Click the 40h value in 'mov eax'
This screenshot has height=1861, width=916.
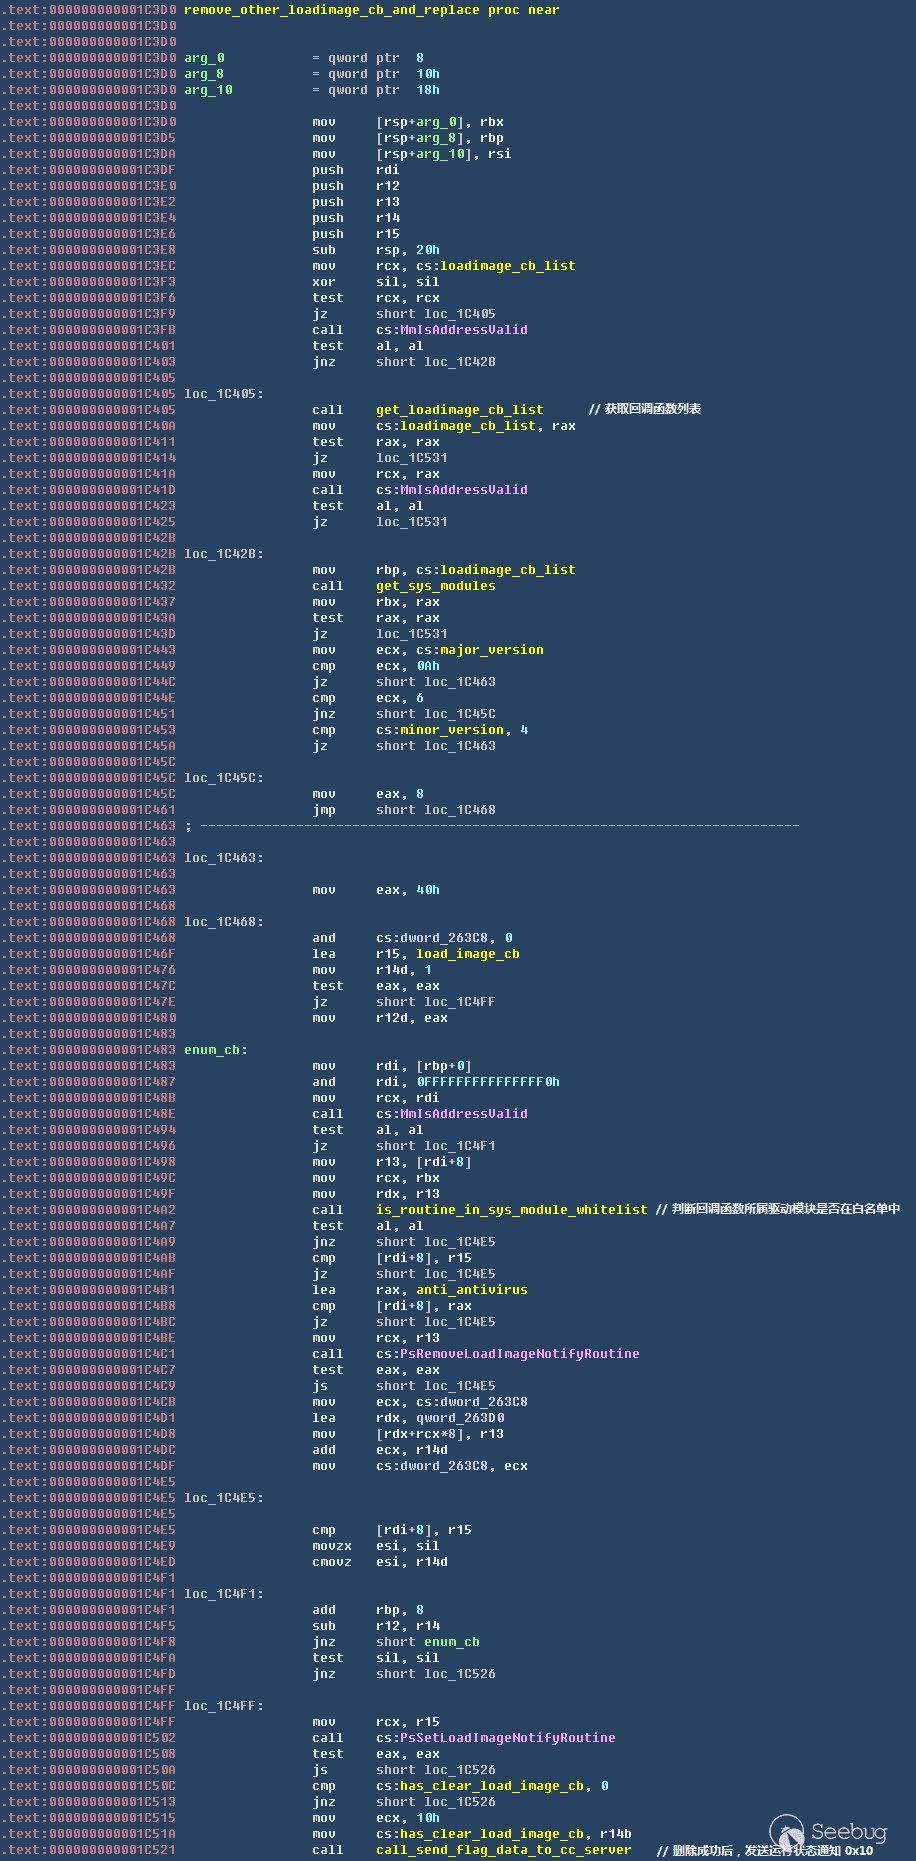[x=428, y=890]
